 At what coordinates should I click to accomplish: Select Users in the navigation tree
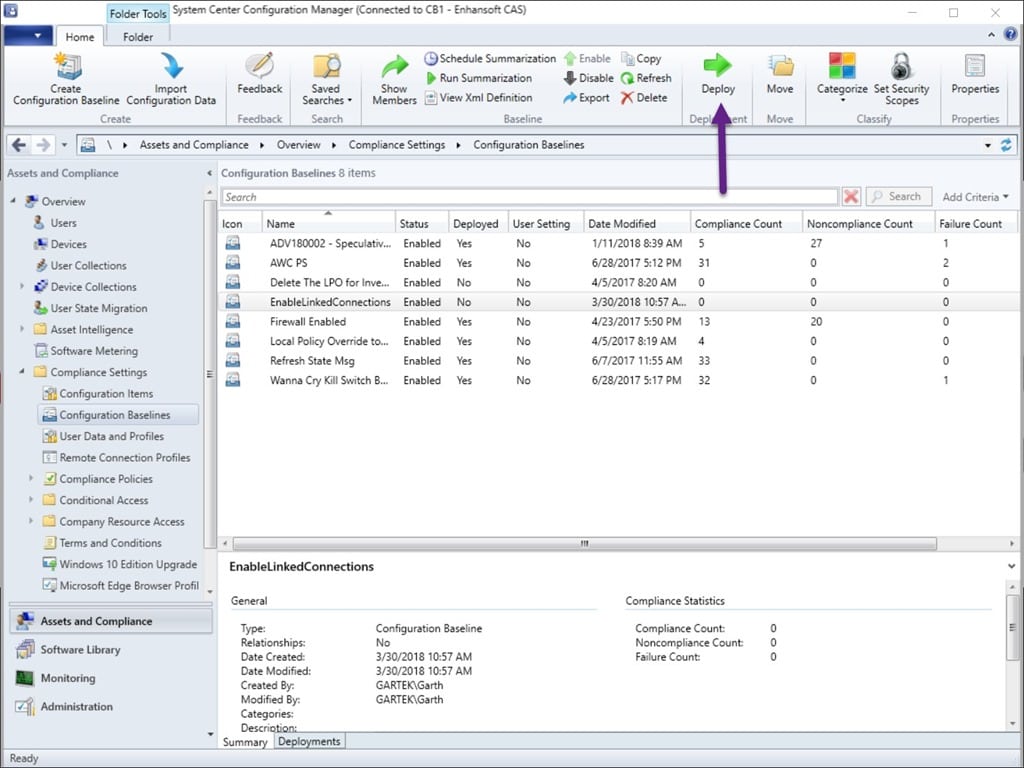(63, 223)
